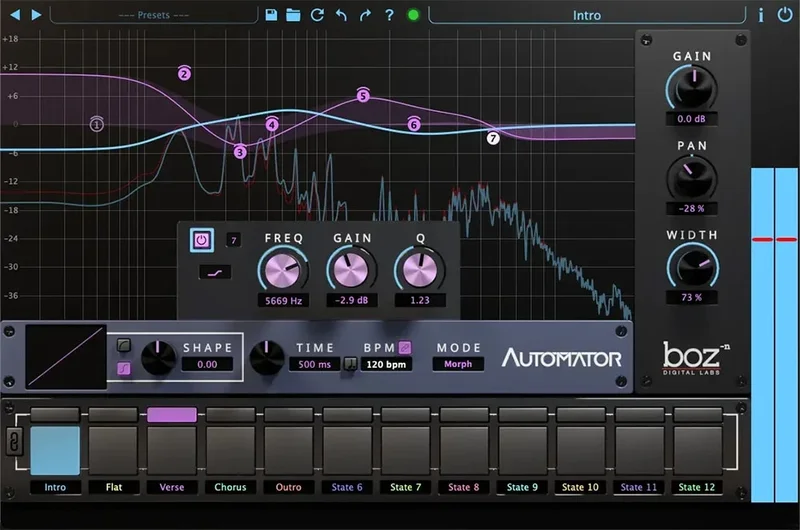Select the purple S-curve shape button

pyautogui.click(x=123, y=368)
